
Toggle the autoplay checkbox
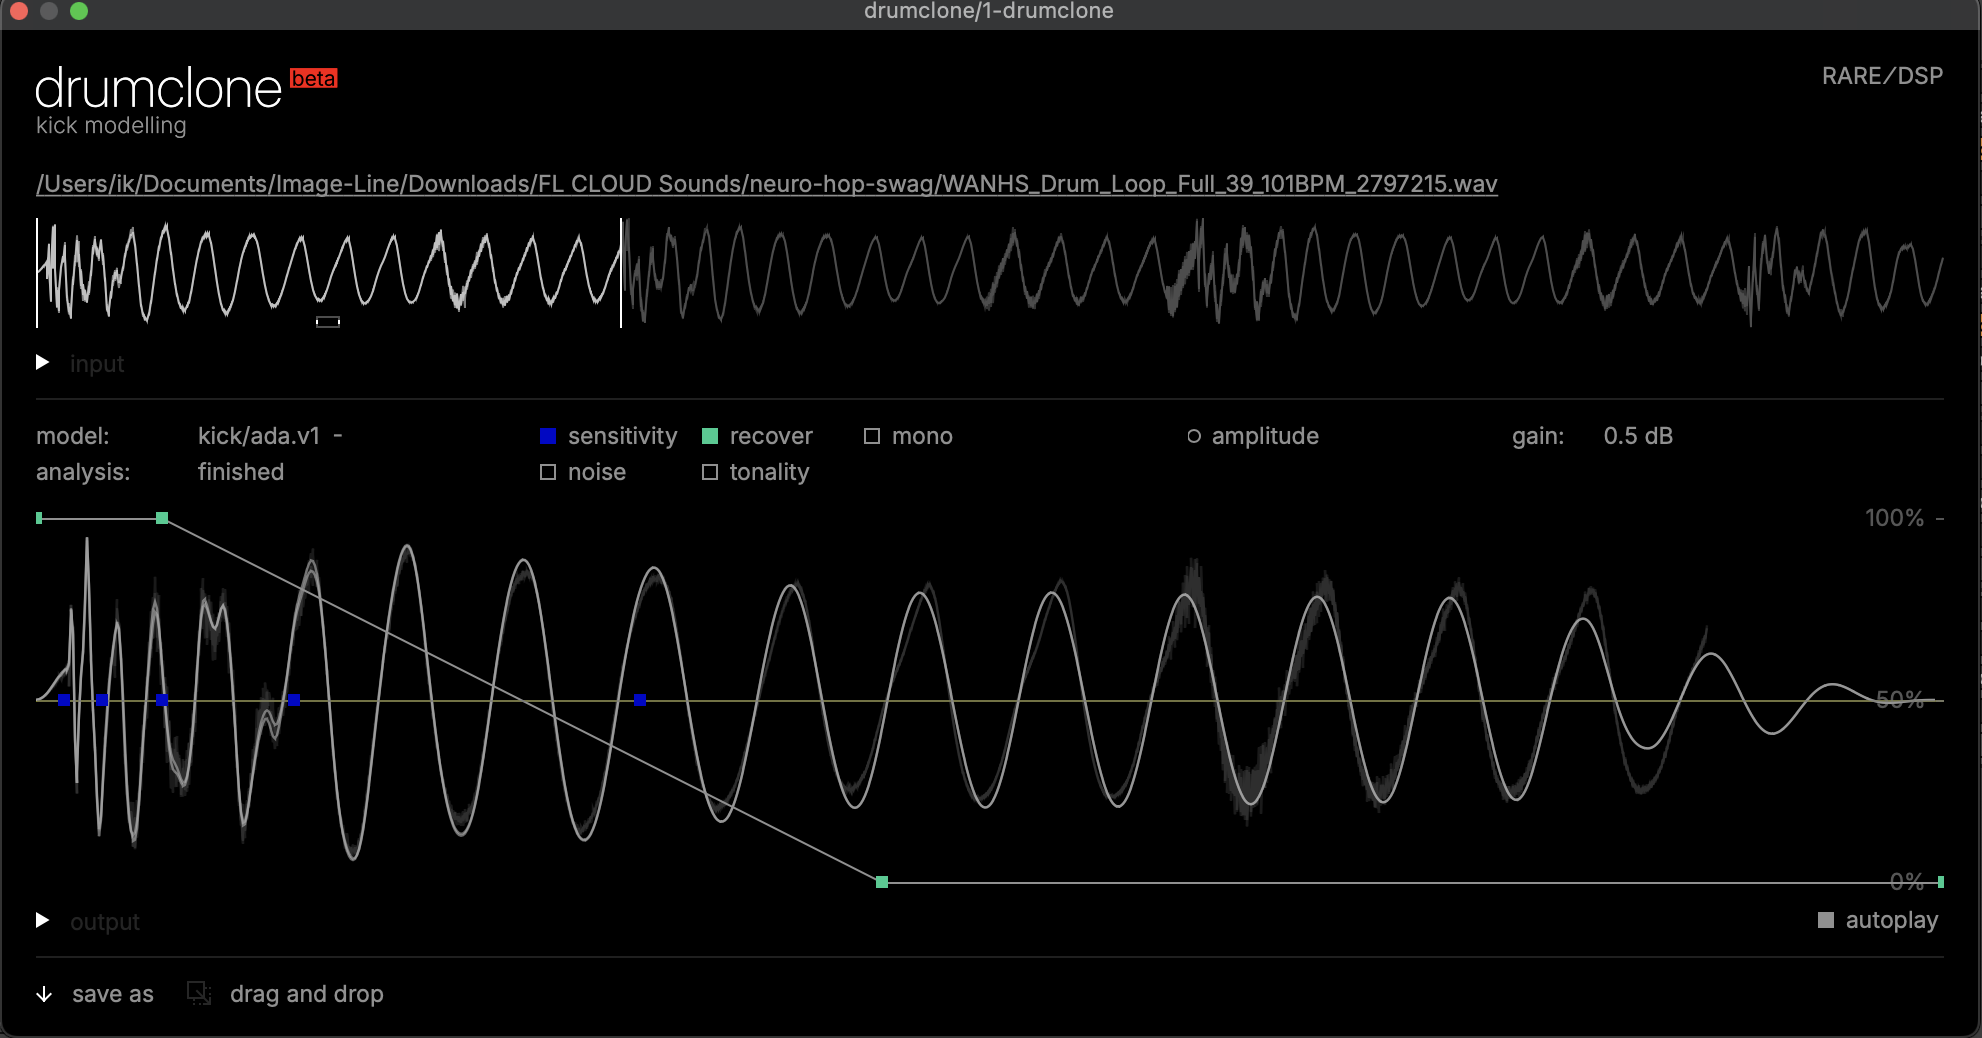[x=1826, y=920]
